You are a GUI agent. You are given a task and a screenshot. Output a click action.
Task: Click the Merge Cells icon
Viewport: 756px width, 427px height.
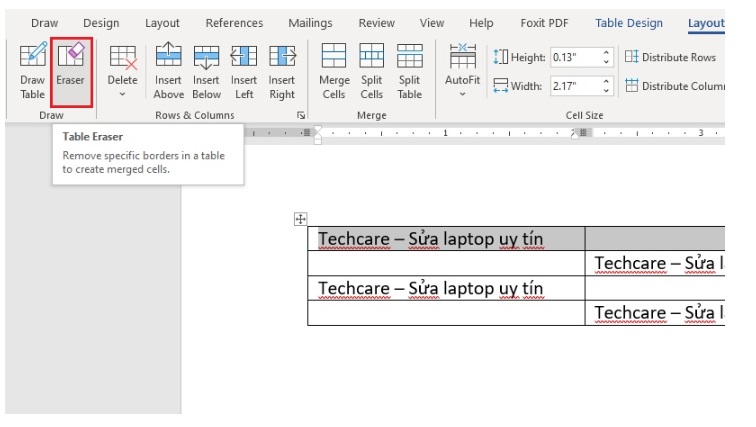point(334,70)
